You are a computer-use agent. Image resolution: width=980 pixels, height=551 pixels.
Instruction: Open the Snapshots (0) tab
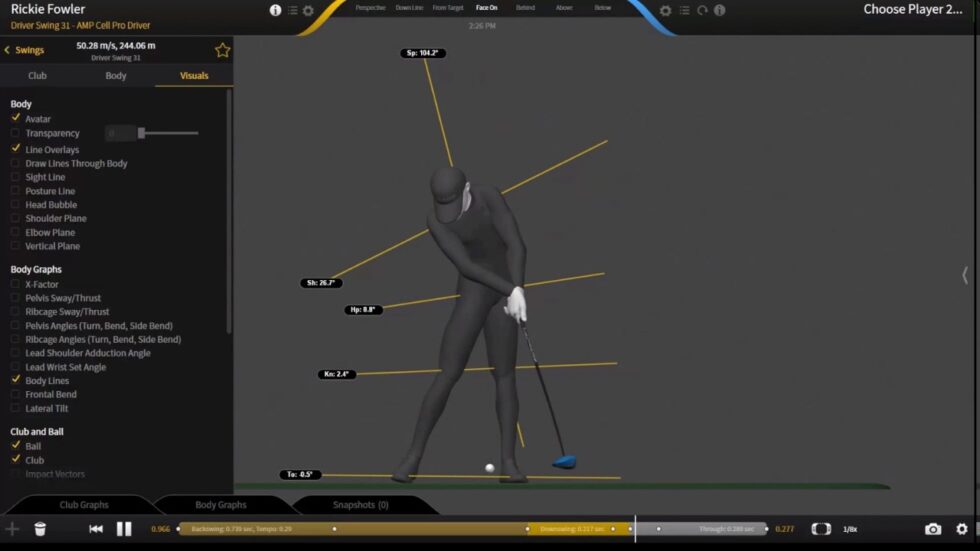point(361,505)
